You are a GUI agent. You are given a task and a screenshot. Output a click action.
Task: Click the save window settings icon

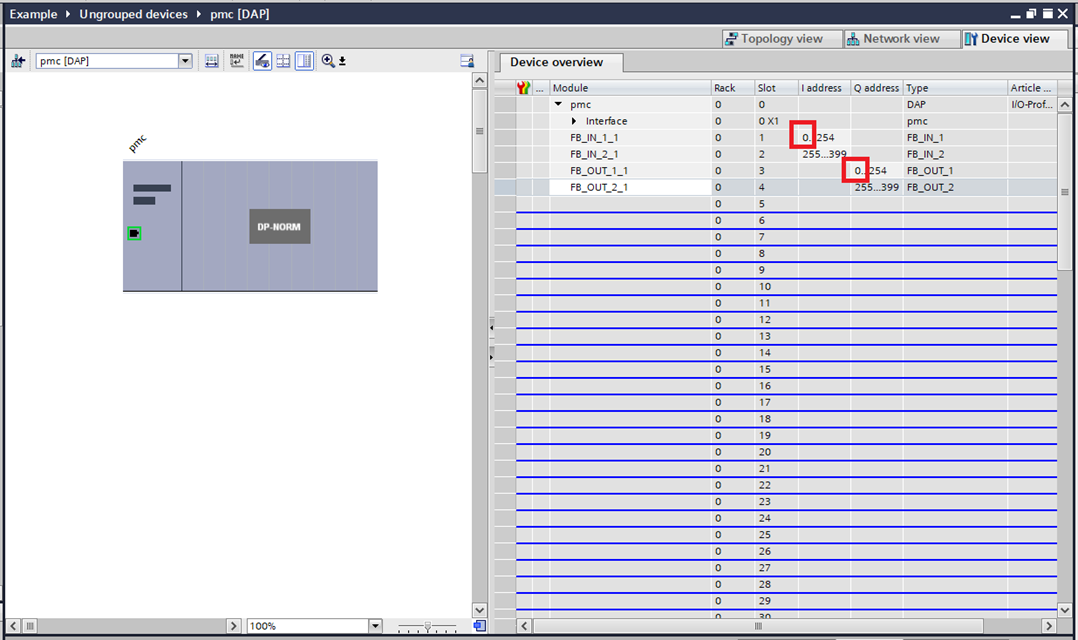[467, 61]
